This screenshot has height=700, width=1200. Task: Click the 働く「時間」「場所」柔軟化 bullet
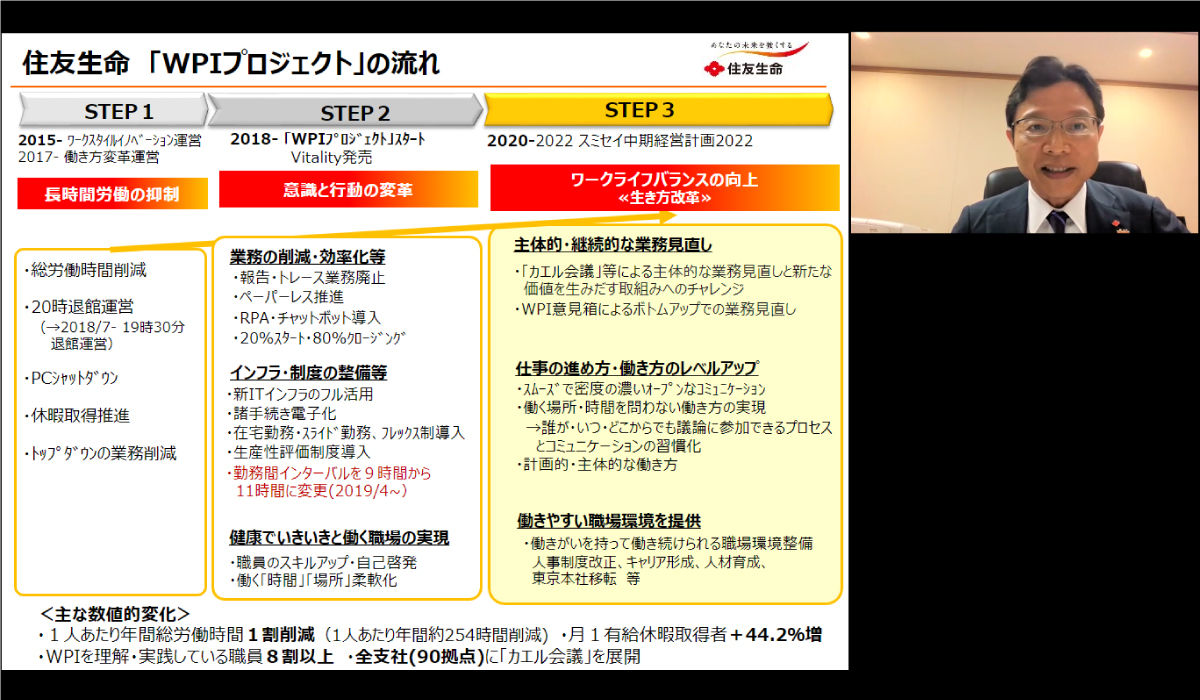click(x=314, y=580)
